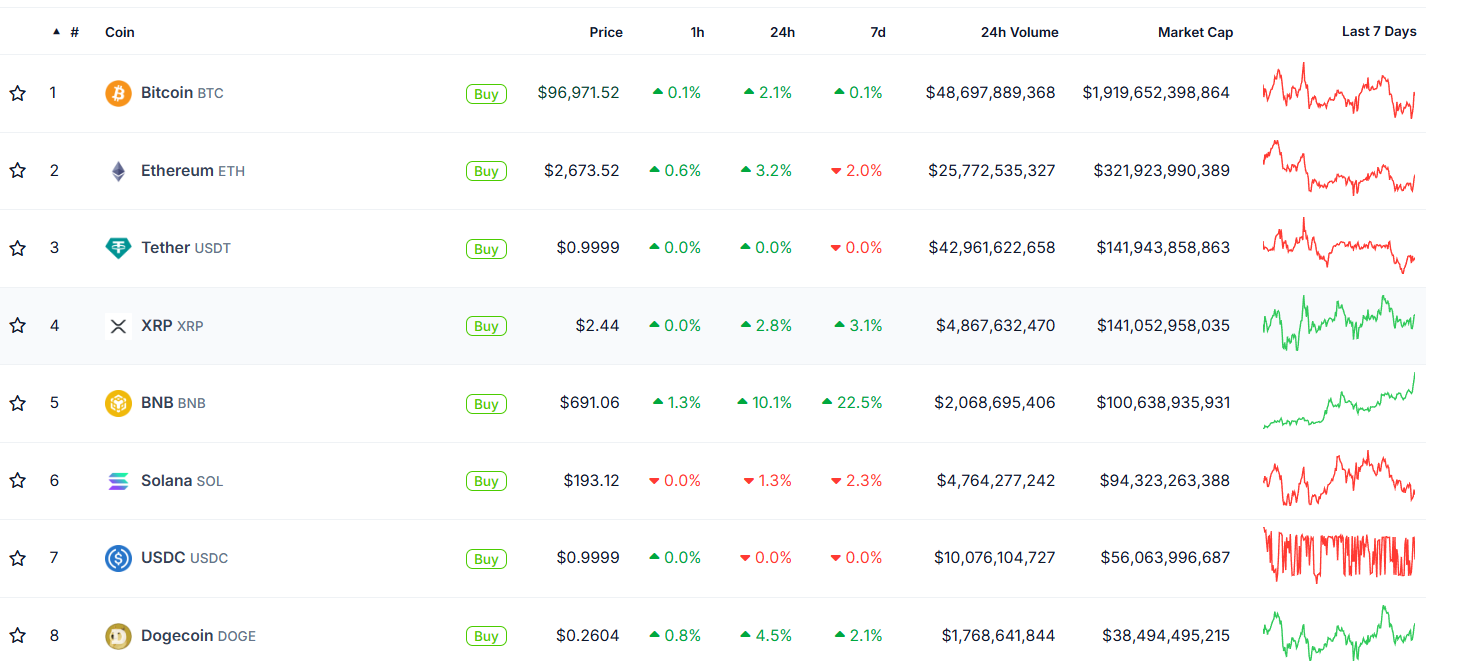
Task: Click BNB 7d change 22.5%
Action: (x=852, y=403)
